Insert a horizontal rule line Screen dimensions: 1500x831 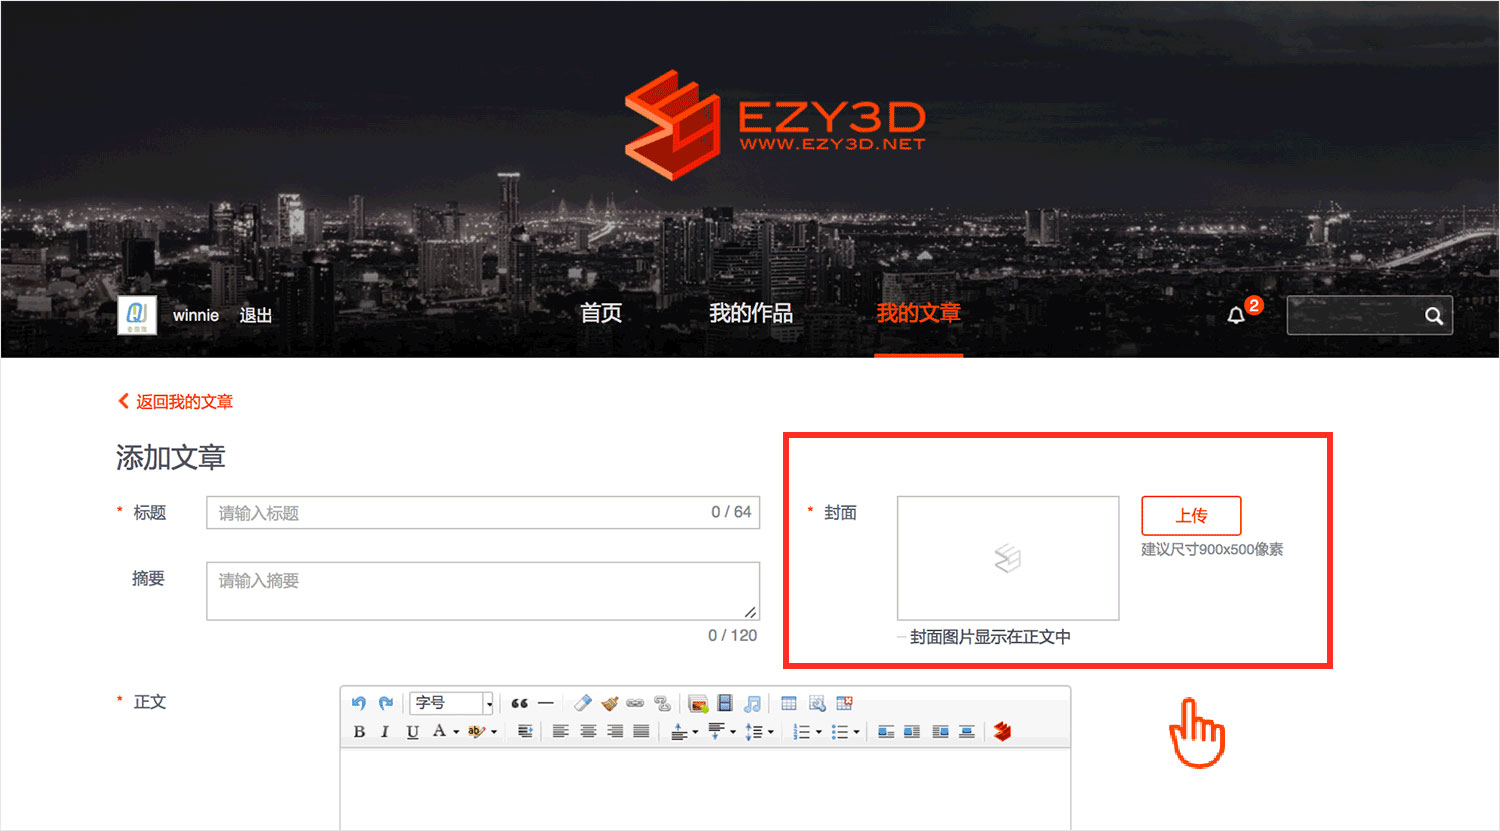coord(545,703)
